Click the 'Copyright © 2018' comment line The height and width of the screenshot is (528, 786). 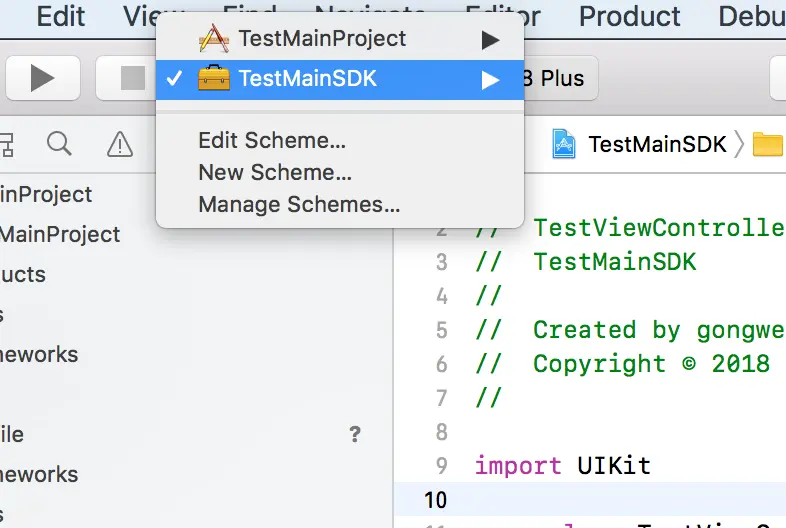622,364
